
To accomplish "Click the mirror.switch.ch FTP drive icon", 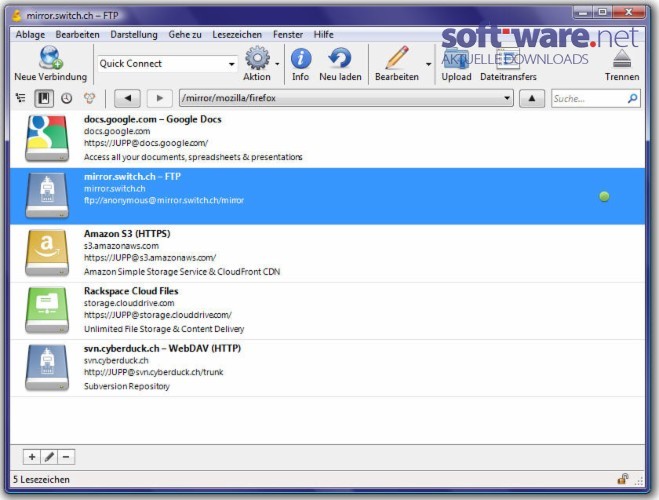I will point(47,195).
